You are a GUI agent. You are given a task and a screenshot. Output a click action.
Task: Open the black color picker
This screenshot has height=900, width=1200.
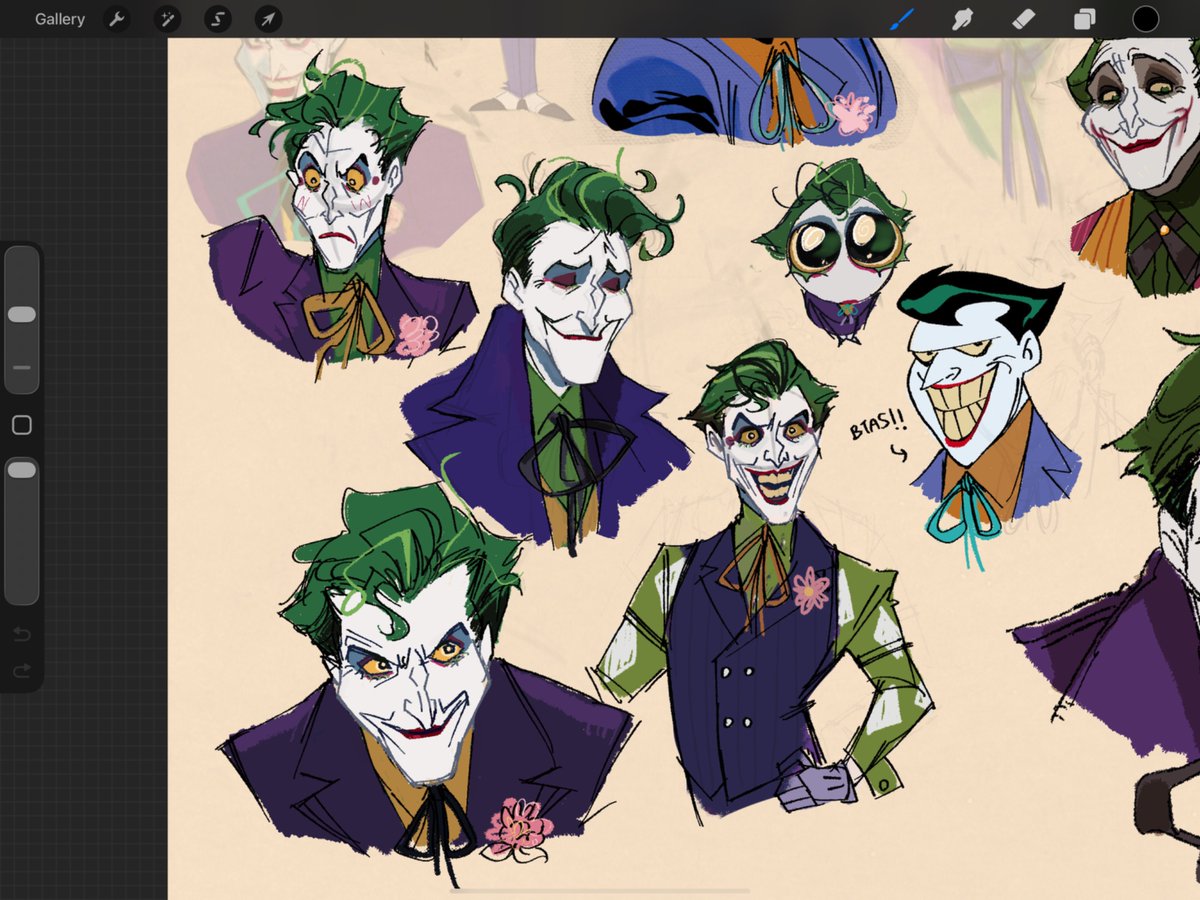(1145, 19)
